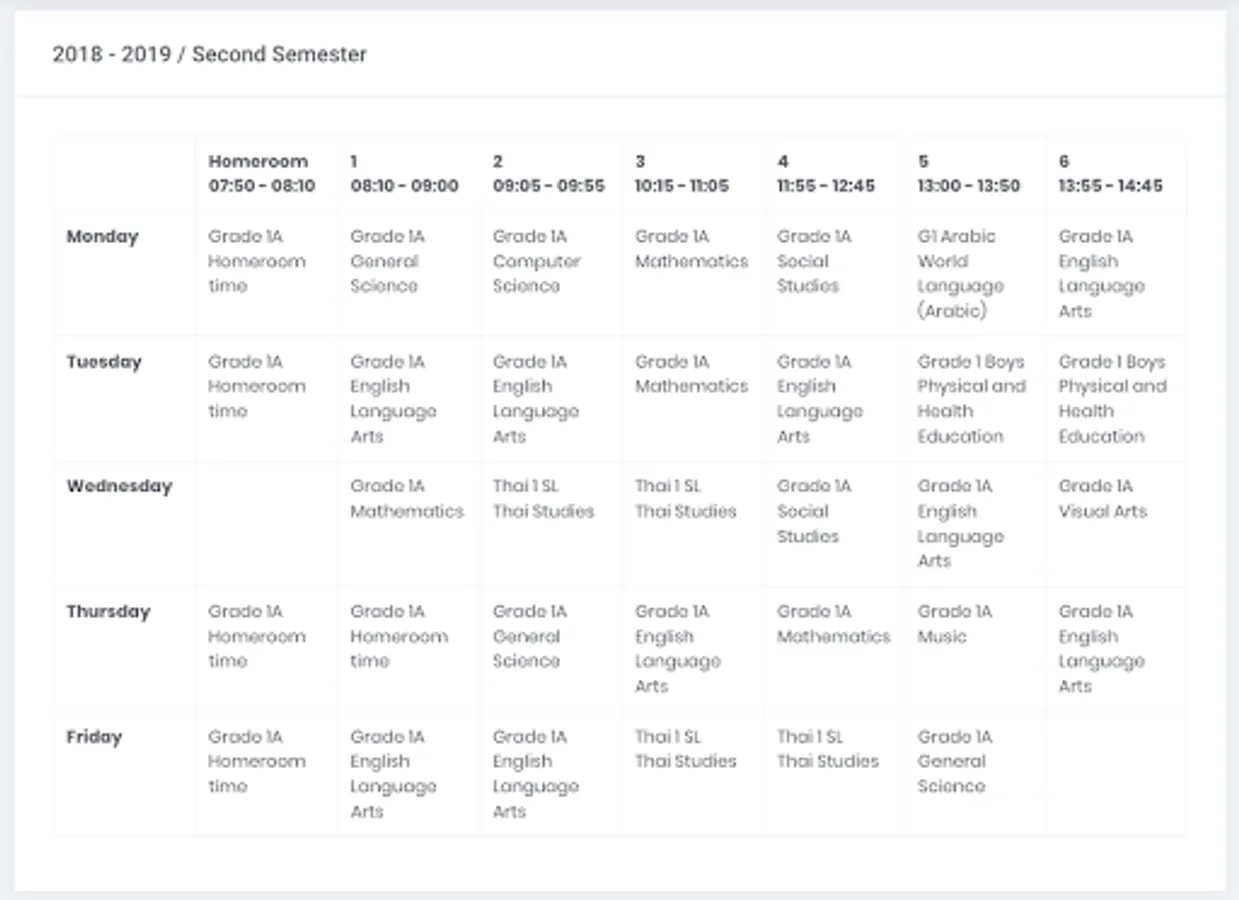Image resolution: width=1239 pixels, height=900 pixels.
Task: Open Monday's Computer Science class in period 2
Action: click(536, 262)
